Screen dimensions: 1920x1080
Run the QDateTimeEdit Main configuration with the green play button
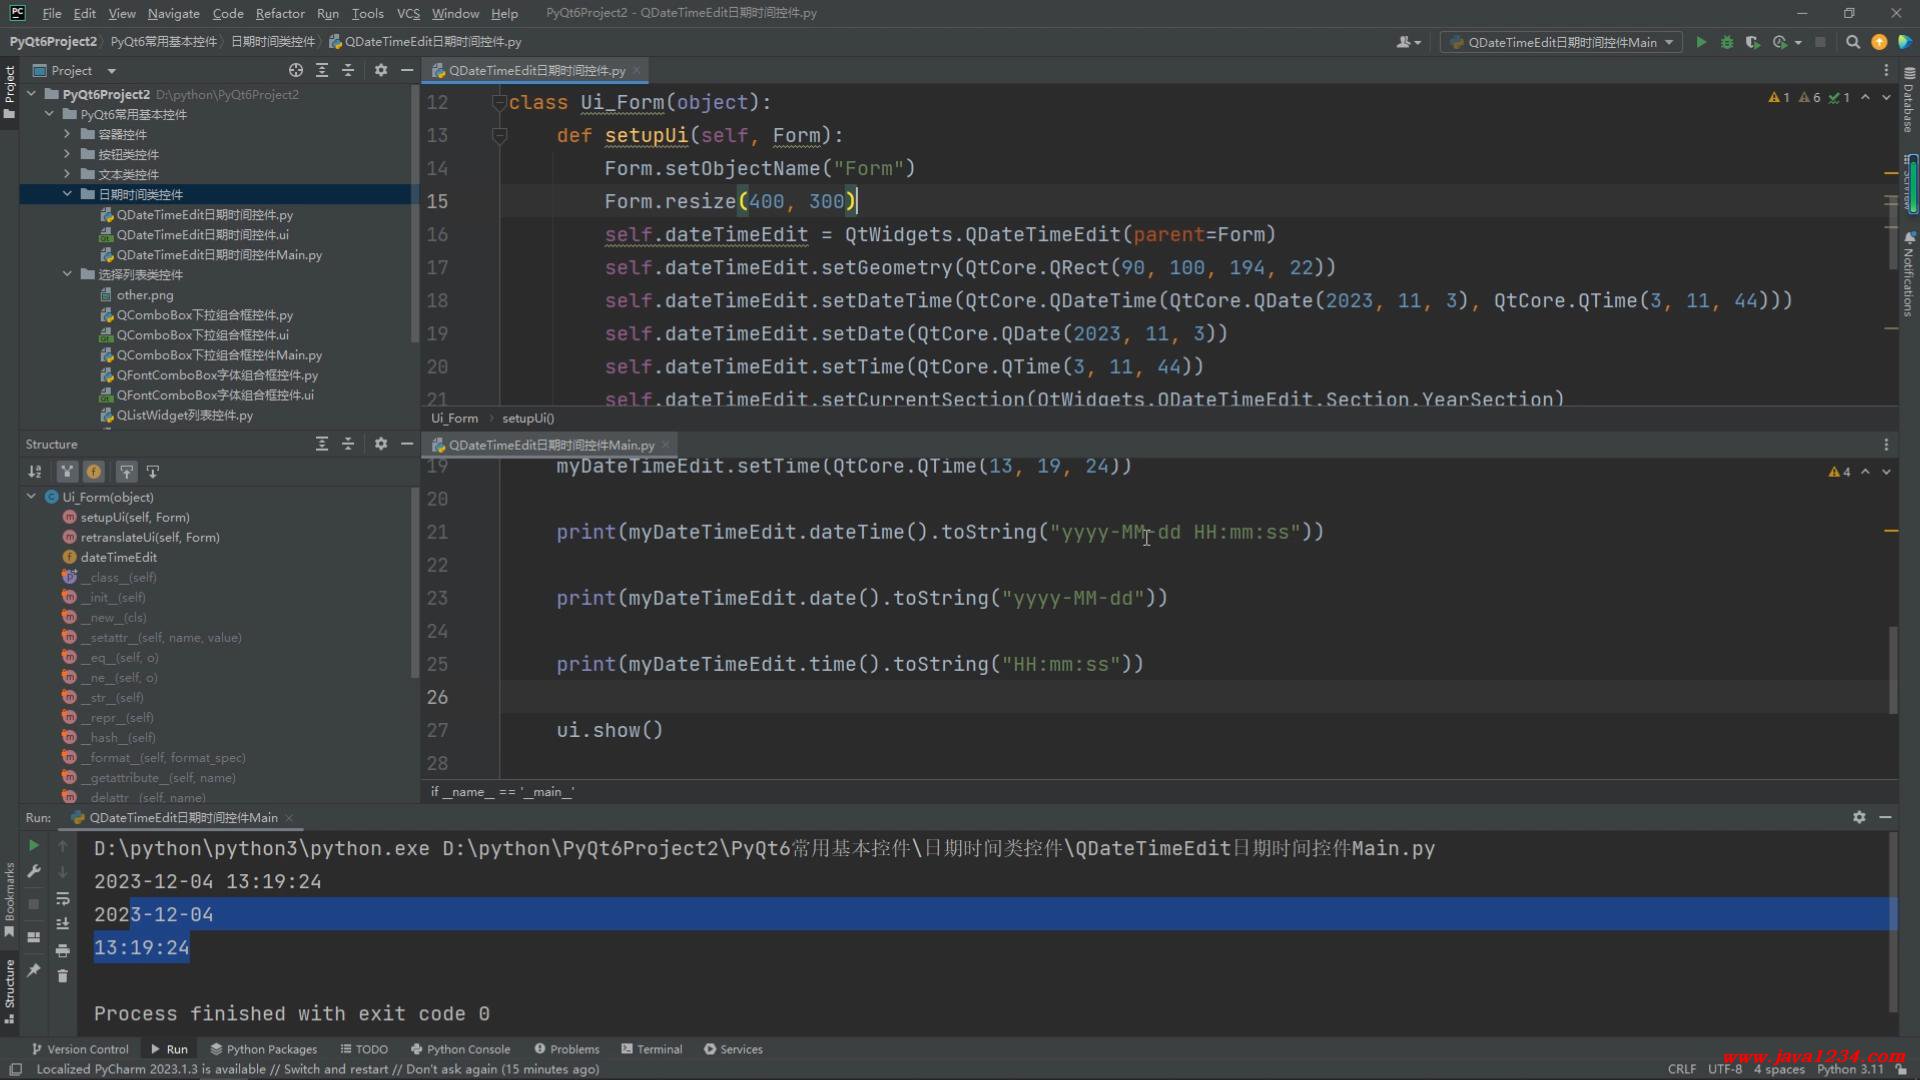point(1701,42)
